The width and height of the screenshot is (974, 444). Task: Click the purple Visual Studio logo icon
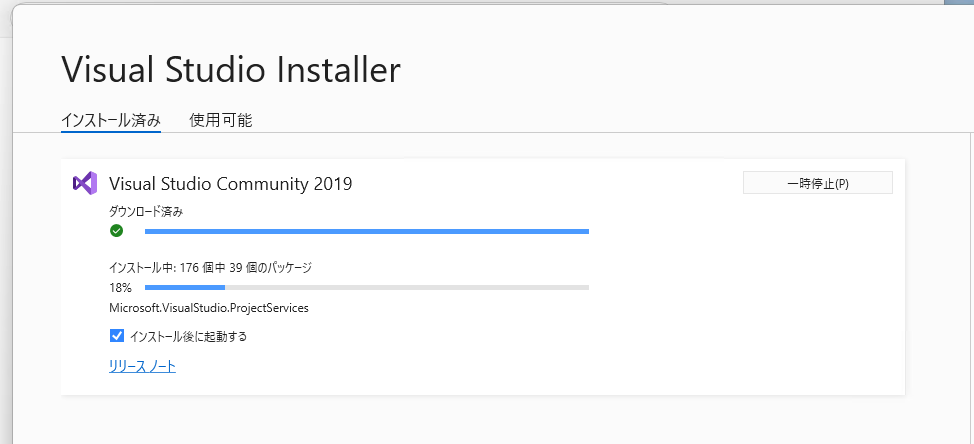click(x=84, y=183)
